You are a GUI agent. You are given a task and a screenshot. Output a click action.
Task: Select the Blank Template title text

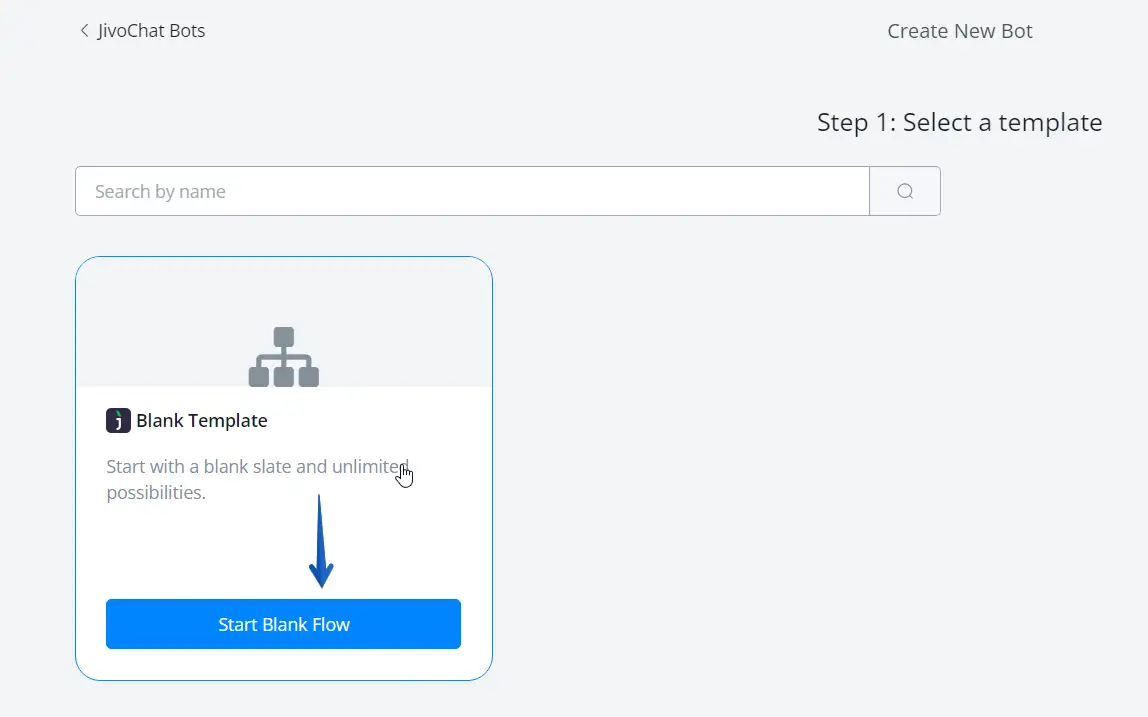pyautogui.click(x=202, y=421)
